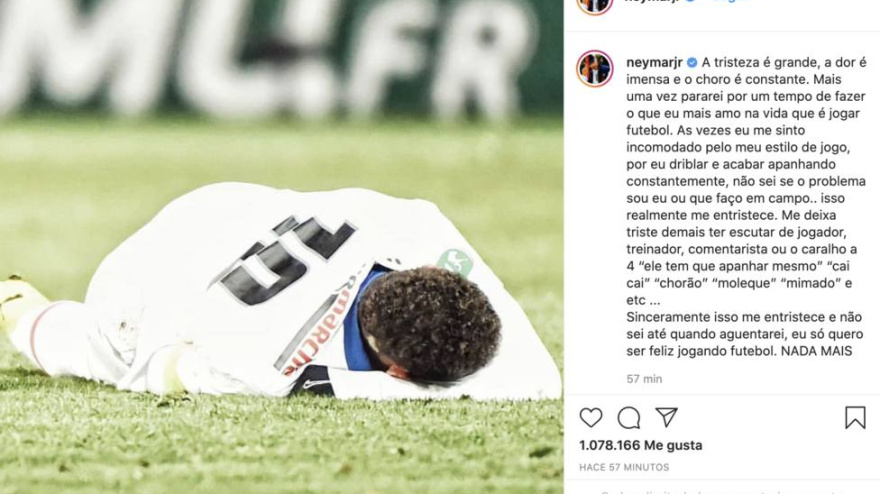
Task: Open the neymarjr username link in the caption
Action: click(x=654, y=62)
